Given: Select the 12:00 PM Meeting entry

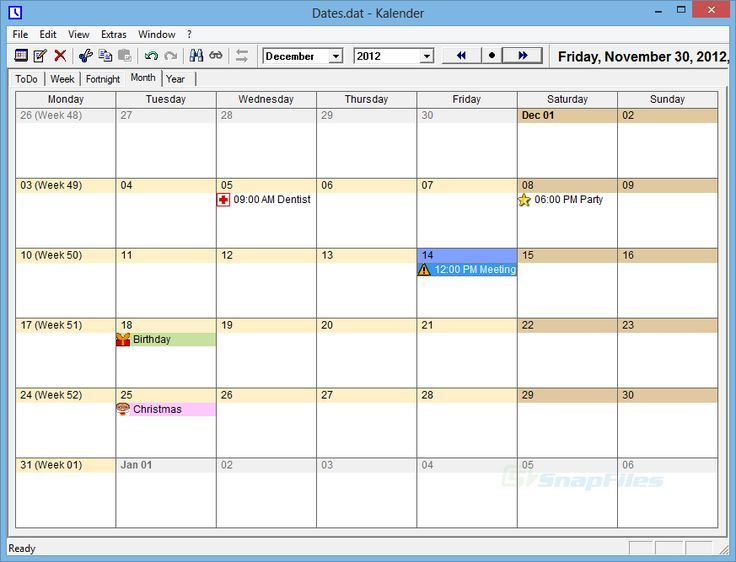Looking at the screenshot, I should coord(467,269).
